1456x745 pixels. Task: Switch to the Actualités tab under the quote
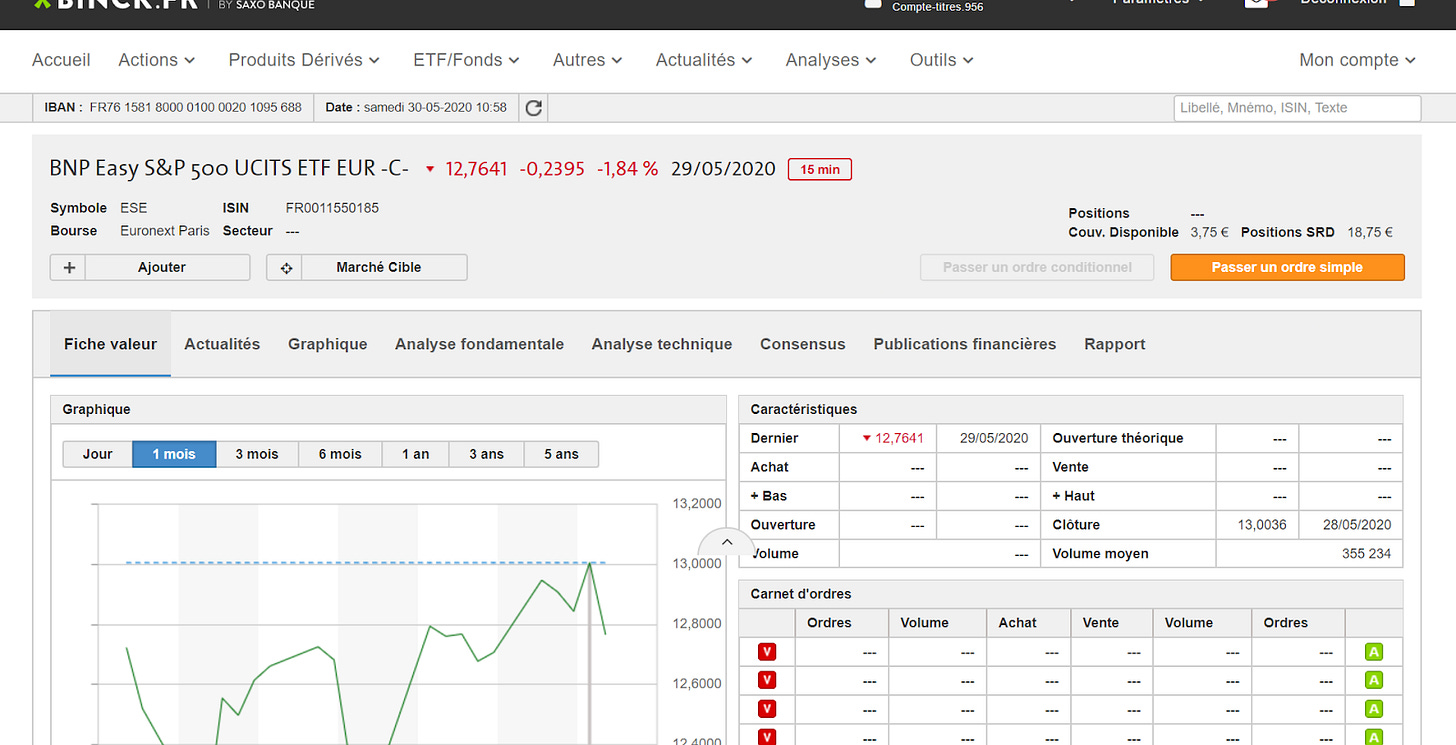[222, 344]
